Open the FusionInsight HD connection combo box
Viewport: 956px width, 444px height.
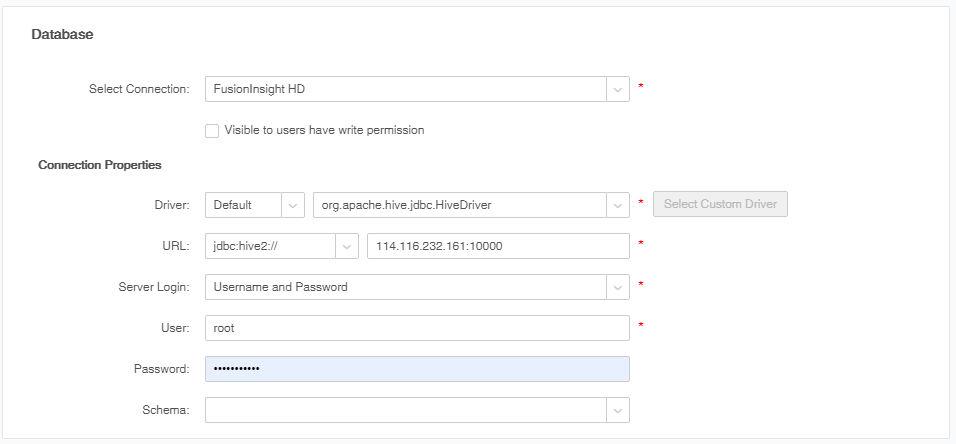pyautogui.click(x=405, y=89)
